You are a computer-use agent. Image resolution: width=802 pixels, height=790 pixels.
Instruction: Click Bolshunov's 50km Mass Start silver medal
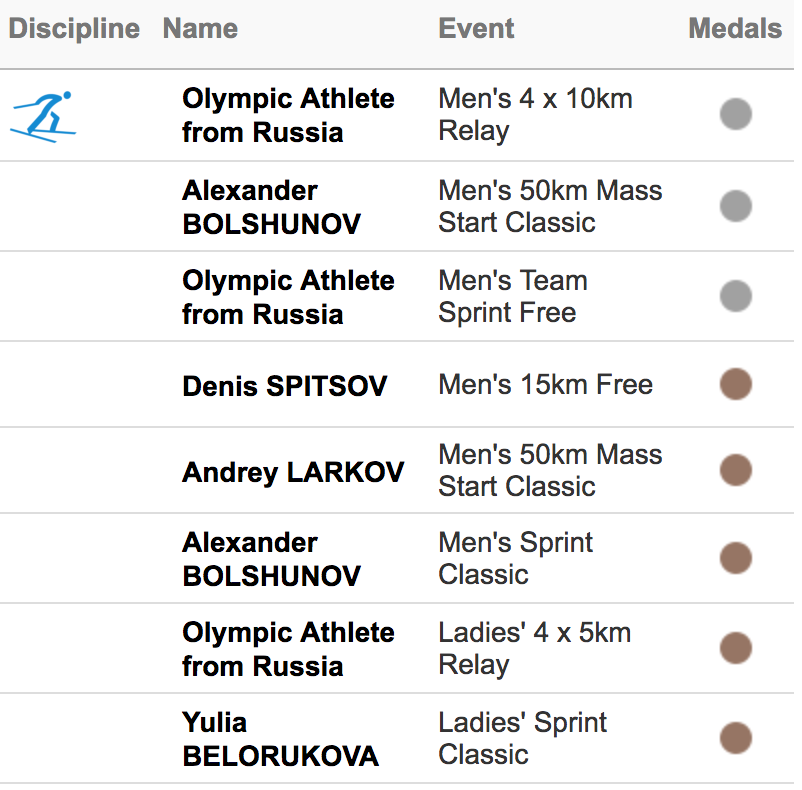tap(736, 206)
